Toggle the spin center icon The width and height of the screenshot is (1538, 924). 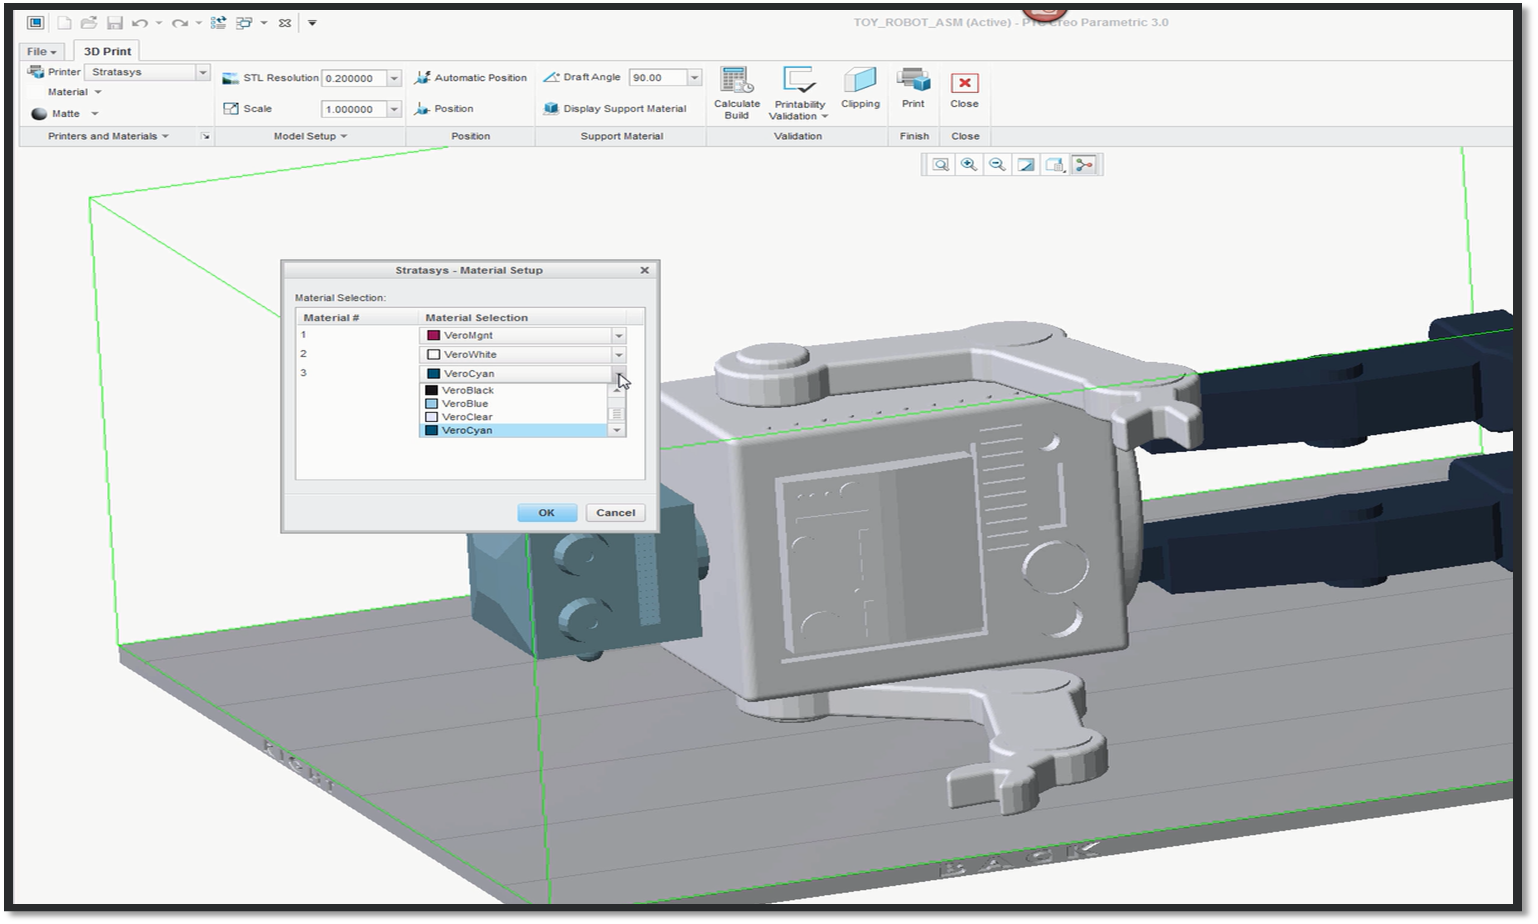(1084, 165)
